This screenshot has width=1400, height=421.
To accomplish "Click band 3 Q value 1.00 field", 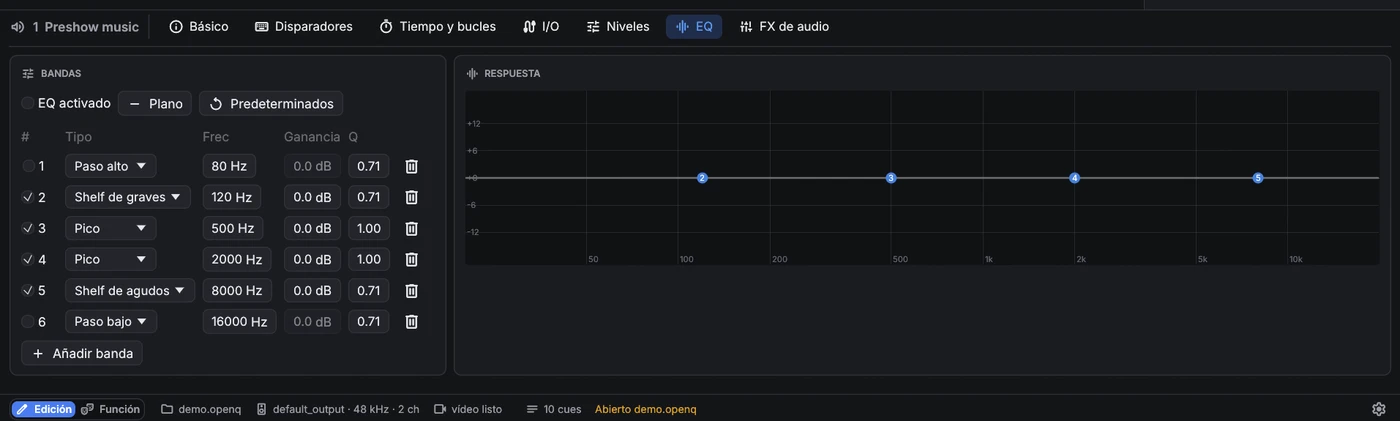I will coord(369,228).
